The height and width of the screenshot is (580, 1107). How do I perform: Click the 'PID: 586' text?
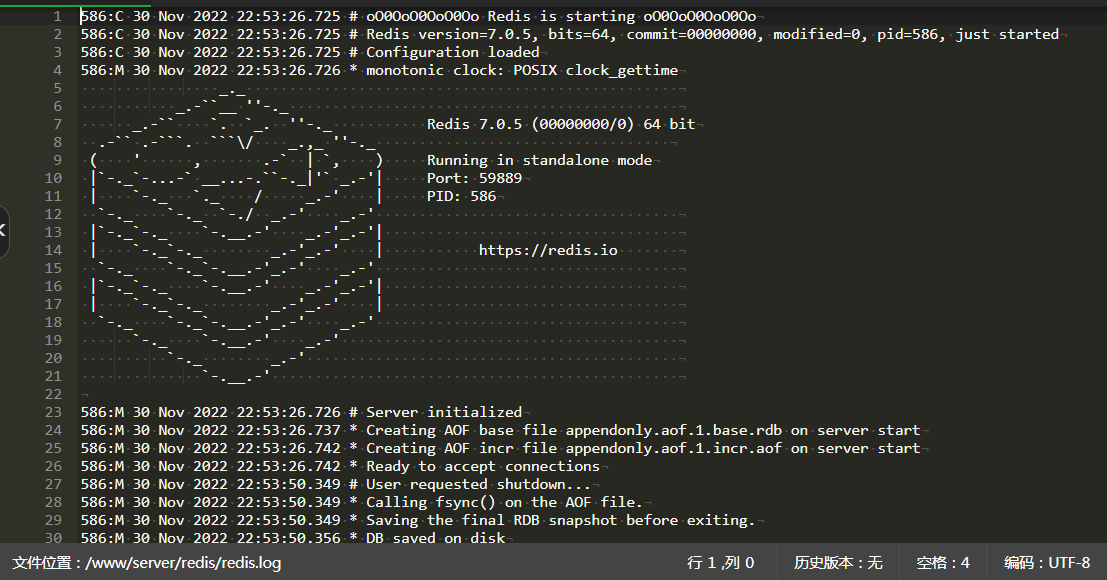pyautogui.click(x=462, y=196)
